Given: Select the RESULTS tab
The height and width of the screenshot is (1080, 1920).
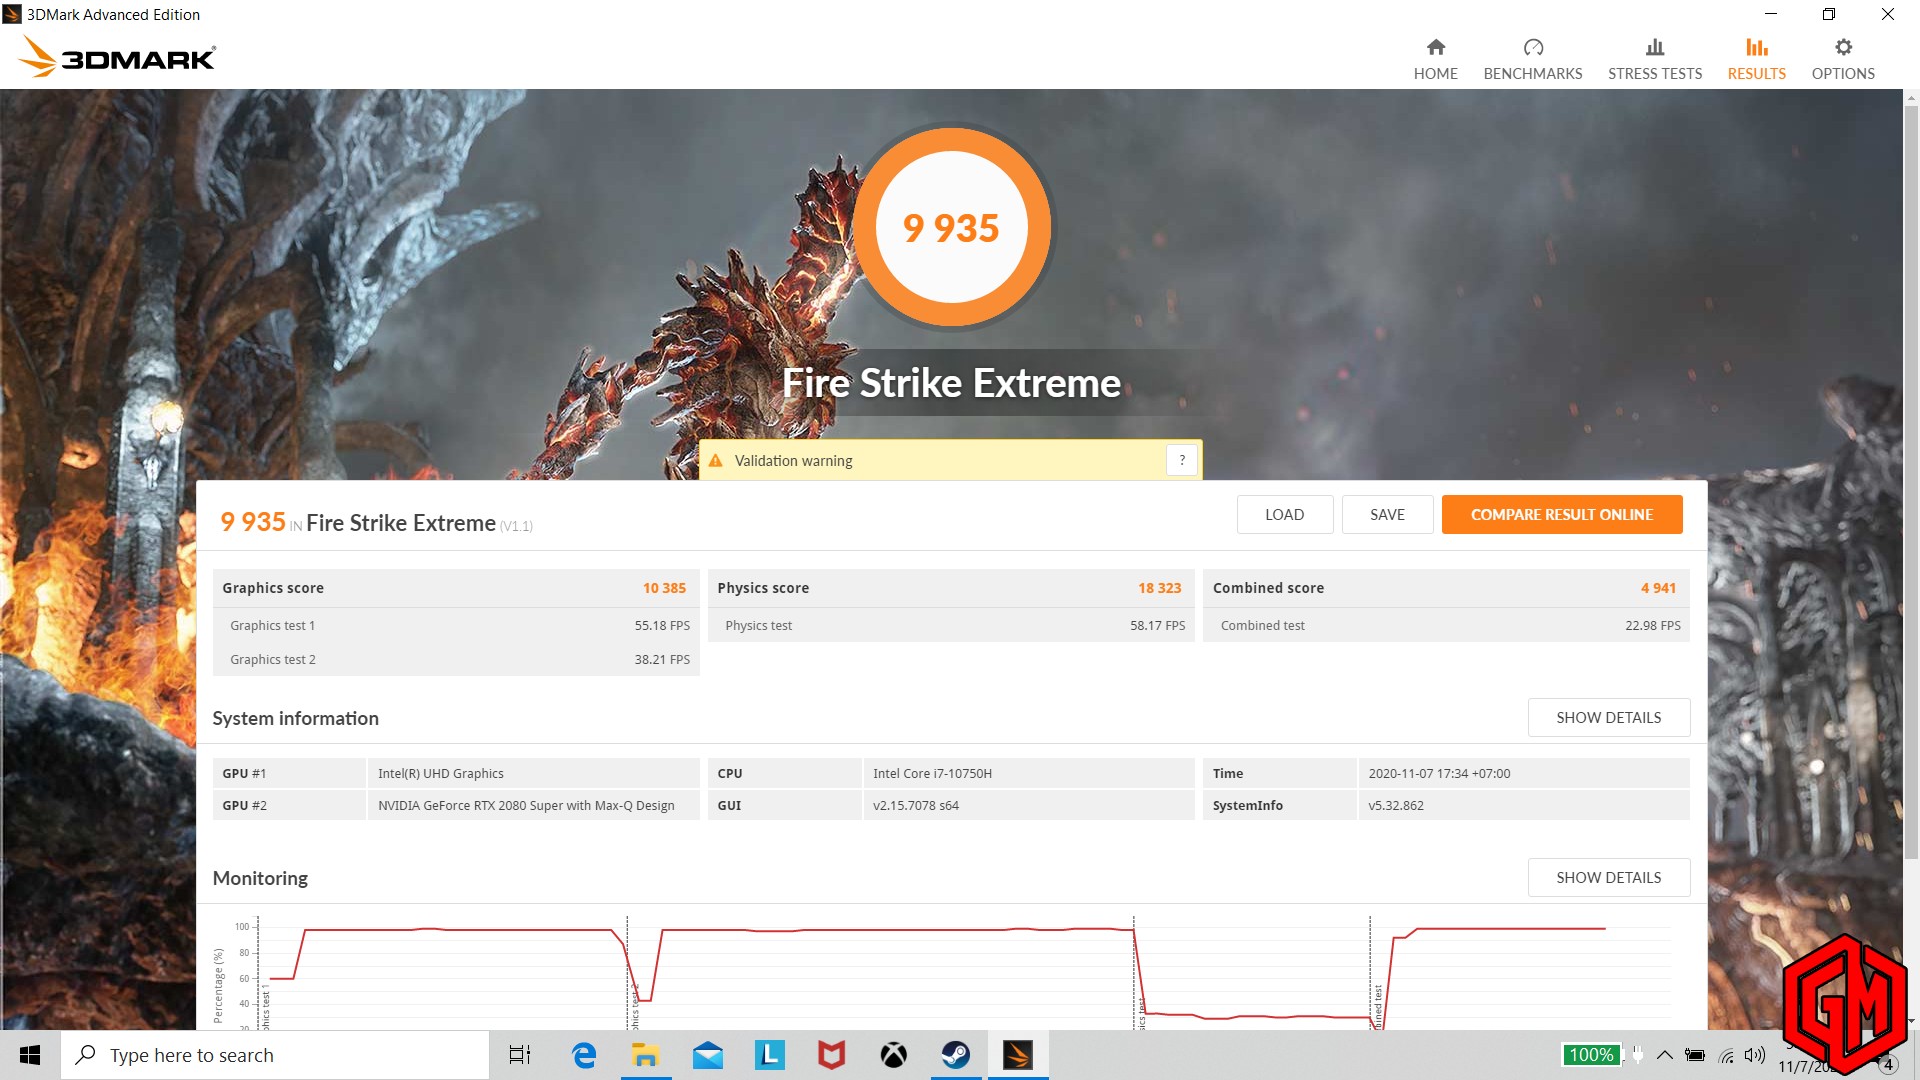Looking at the screenshot, I should click(1756, 60).
